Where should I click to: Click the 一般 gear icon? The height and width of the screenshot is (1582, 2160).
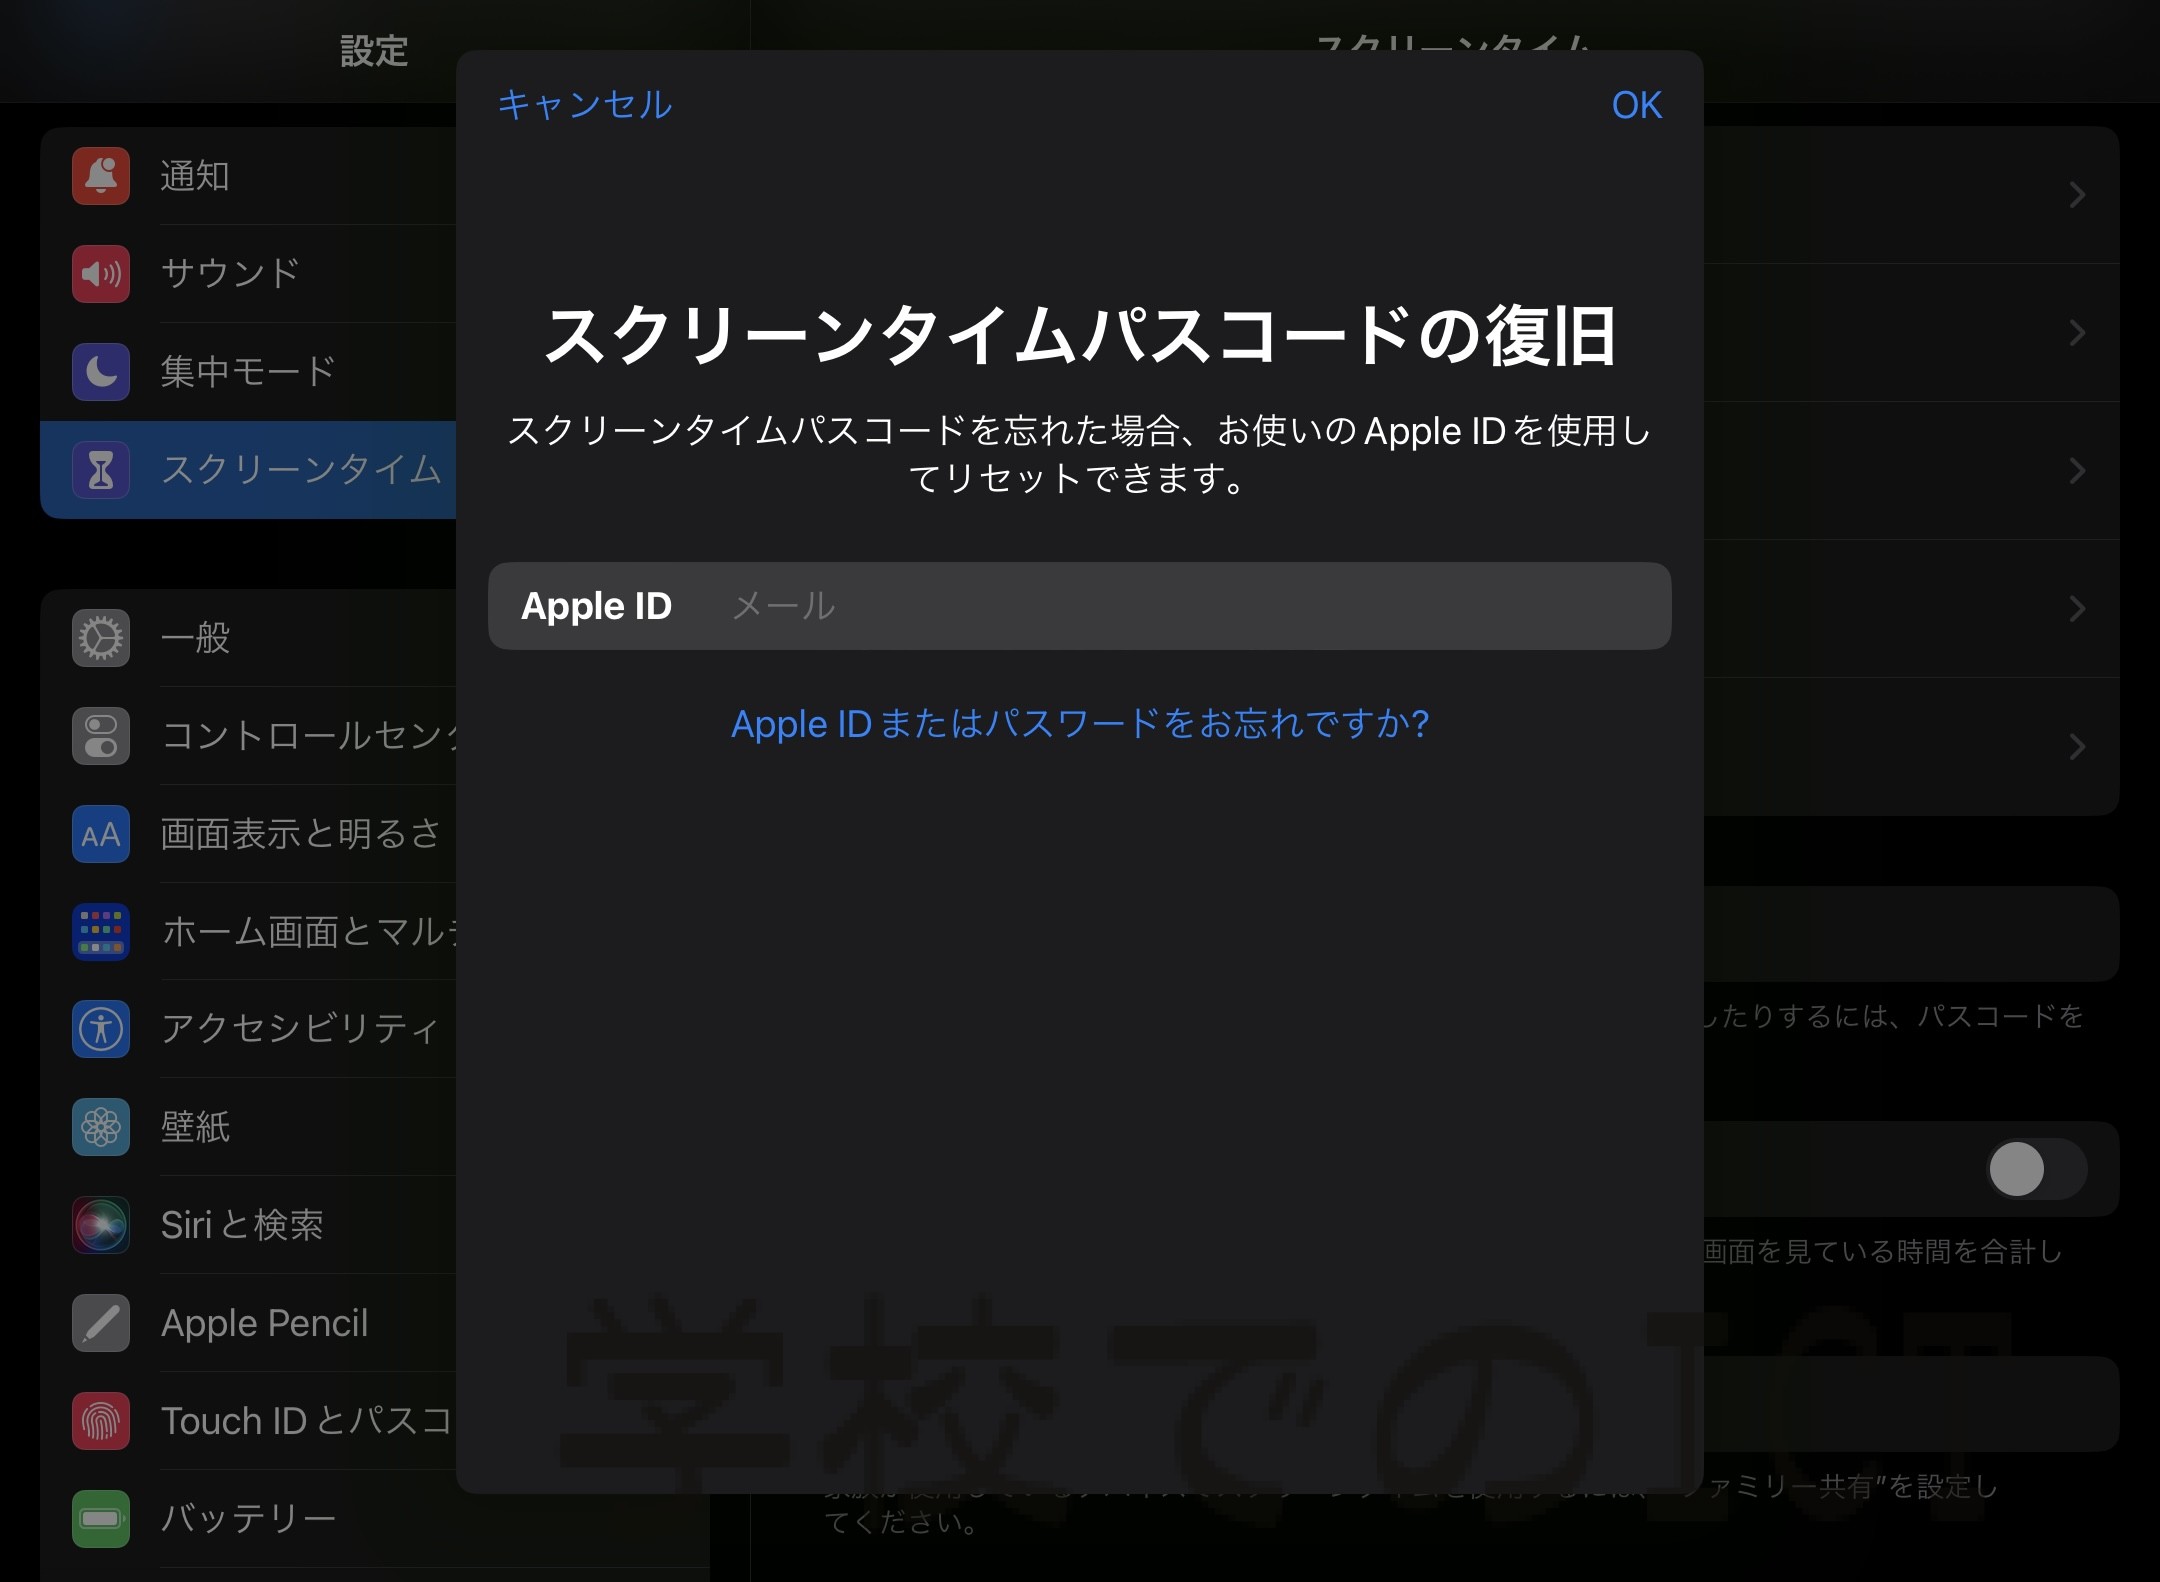tap(101, 638)
